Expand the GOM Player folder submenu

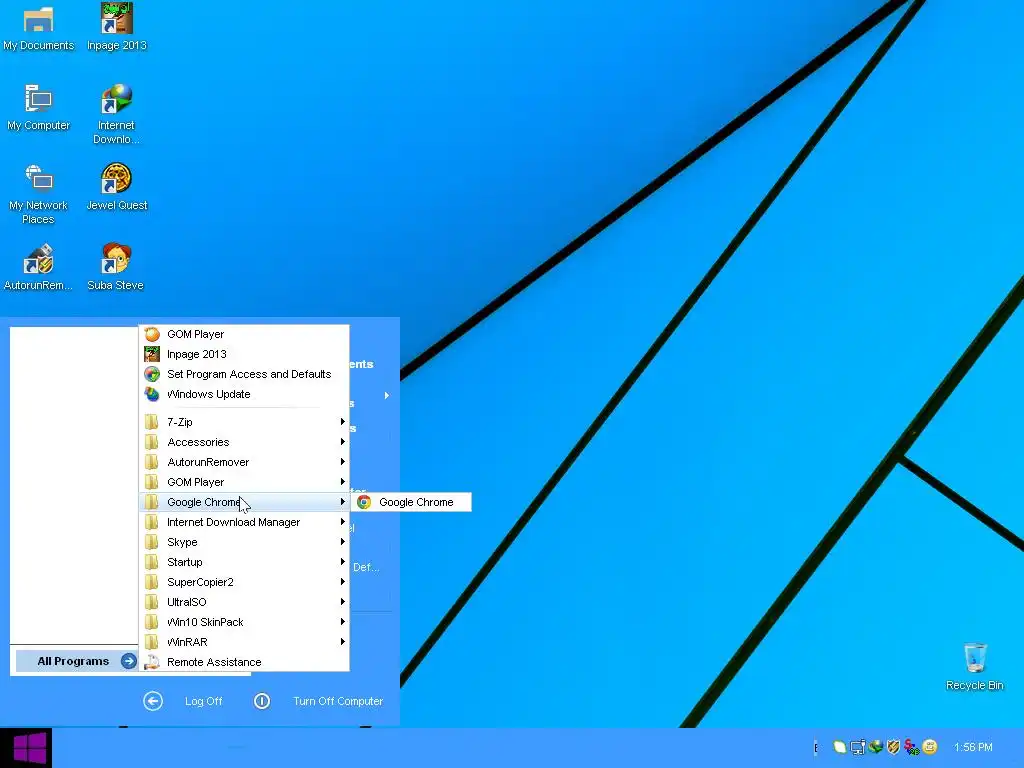[x=244, y=482]
